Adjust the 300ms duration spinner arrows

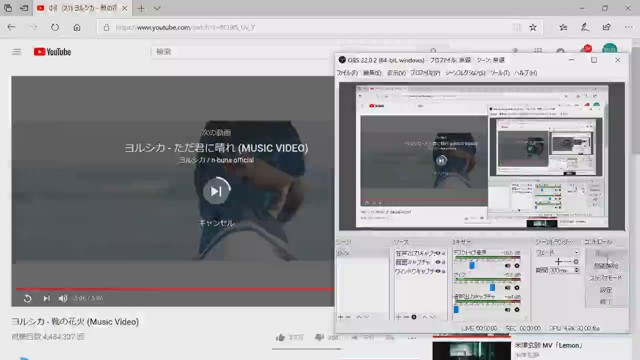click(576, 270)
